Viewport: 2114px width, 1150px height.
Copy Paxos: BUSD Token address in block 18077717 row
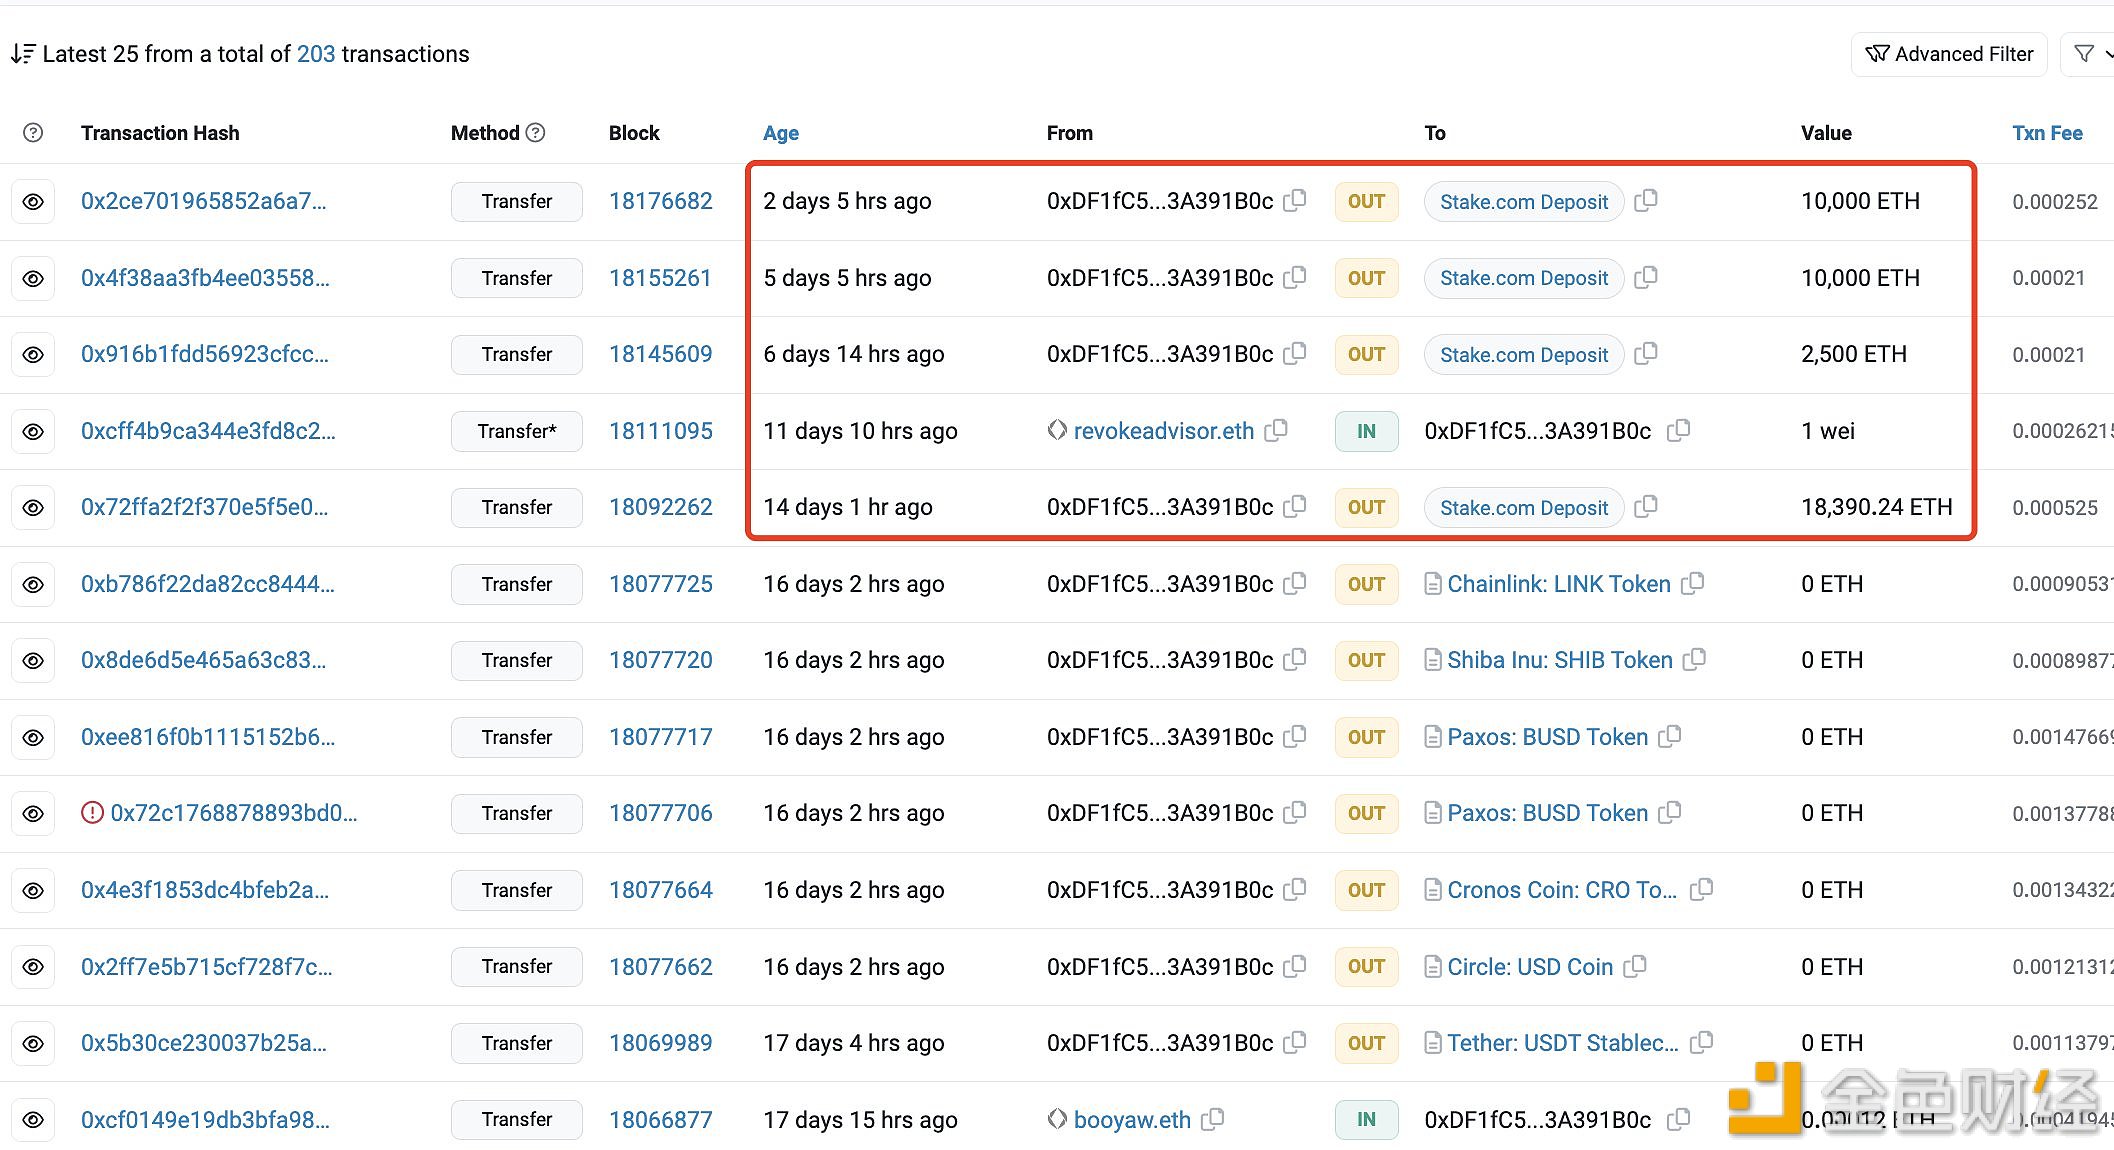tap(1670, 736)
